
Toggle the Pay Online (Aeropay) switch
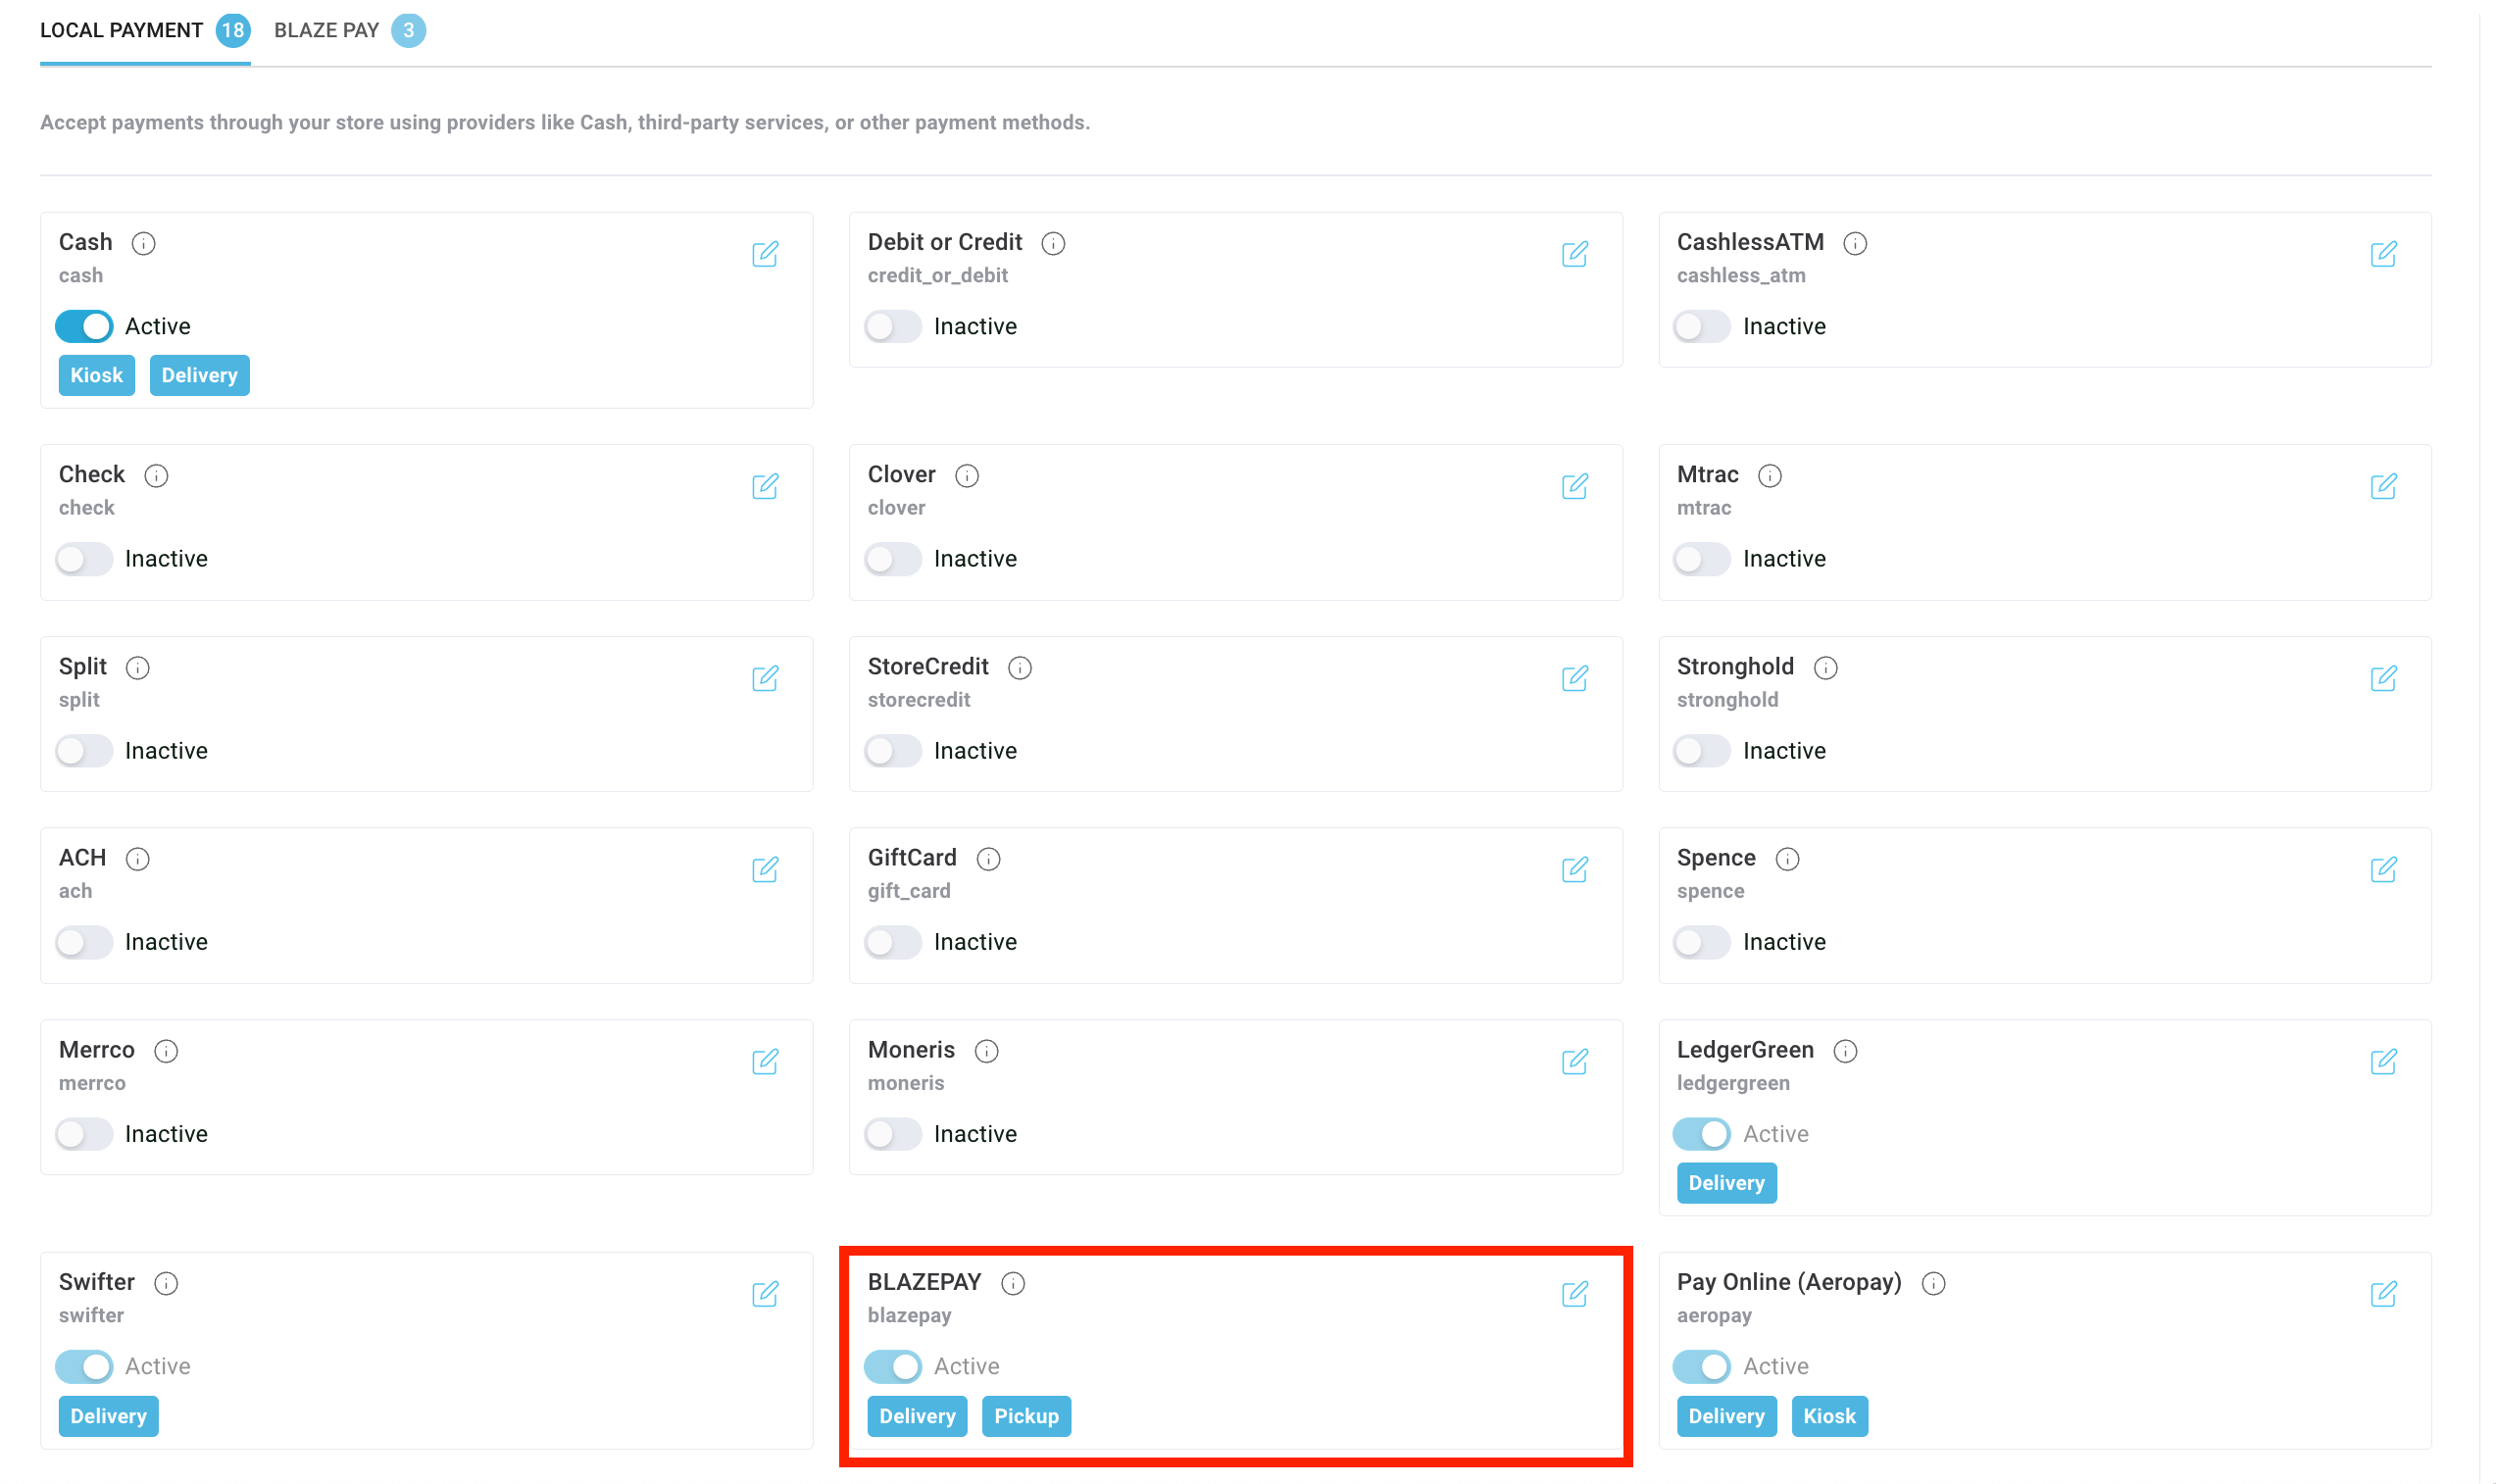[1702, 1365]
